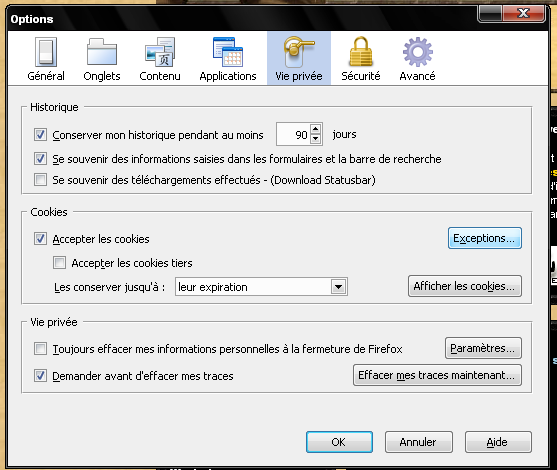Enable Se souvenir des téléchargements effectués
The height and width of the screenshot is (470, 557).
coord(40,179)
